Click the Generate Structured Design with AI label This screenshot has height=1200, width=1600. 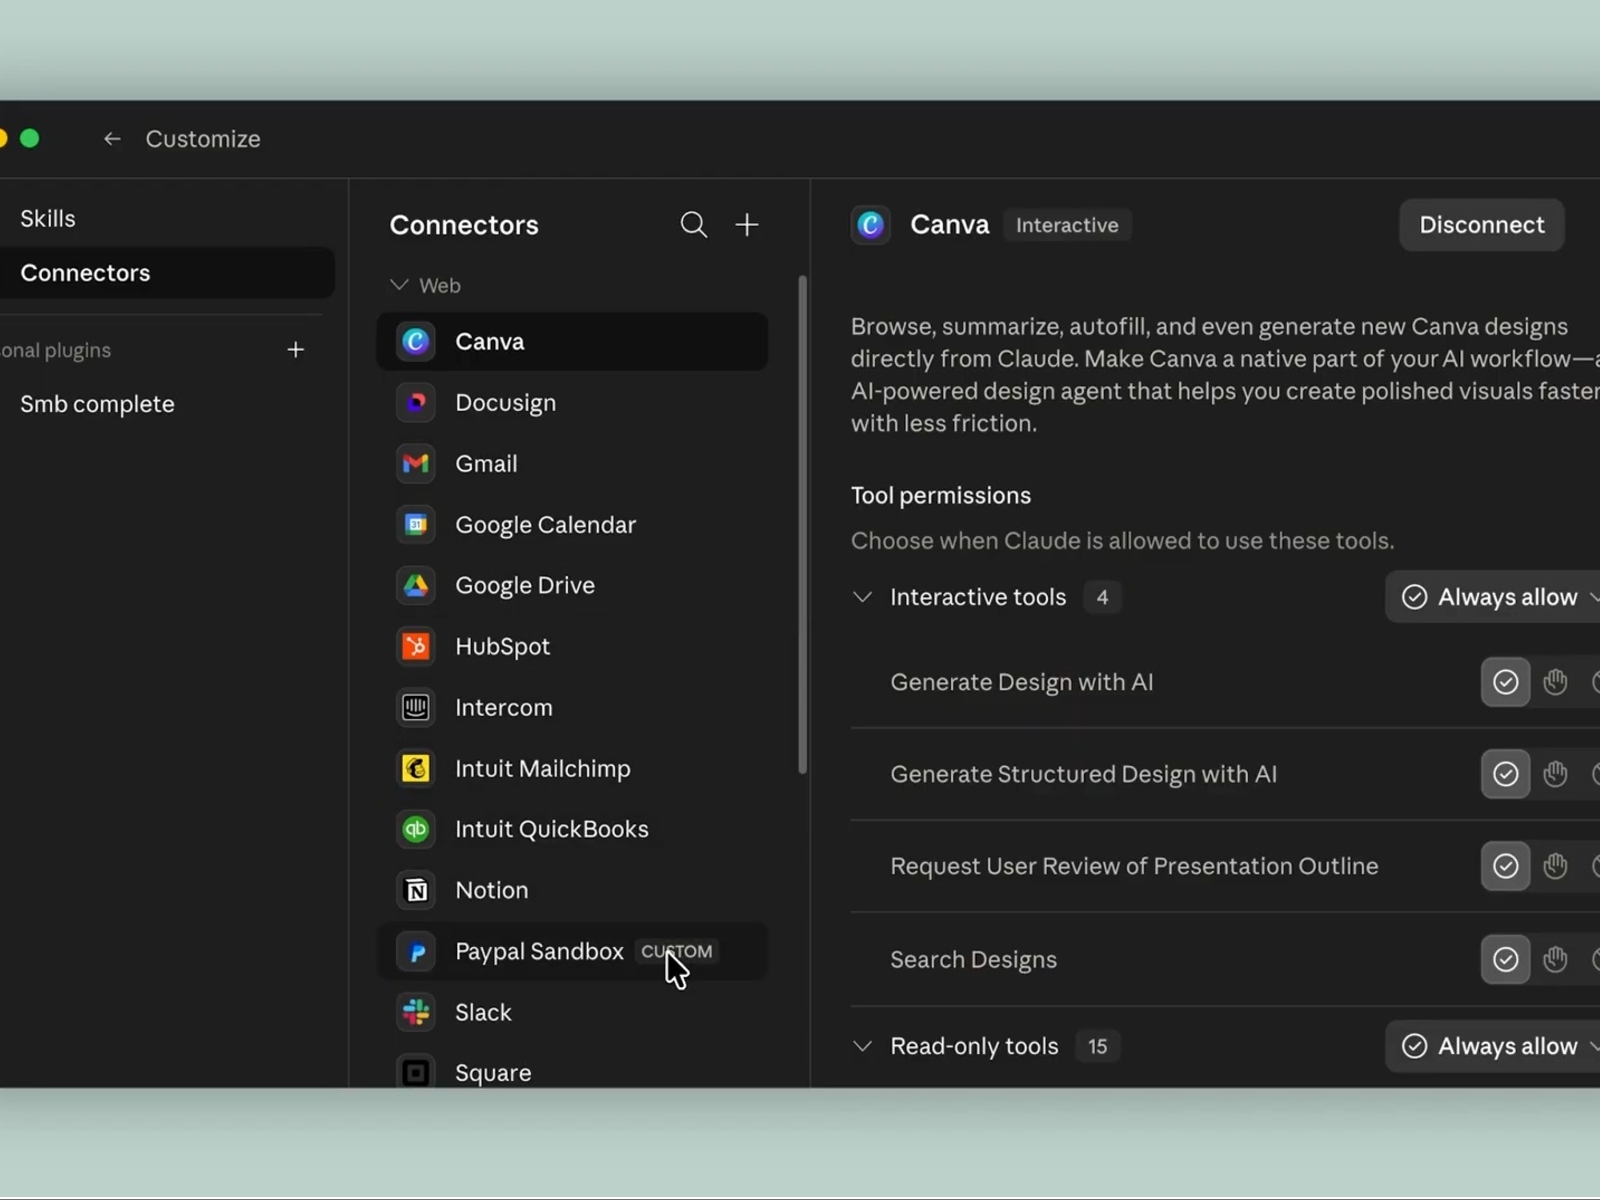coord(1083,774)
